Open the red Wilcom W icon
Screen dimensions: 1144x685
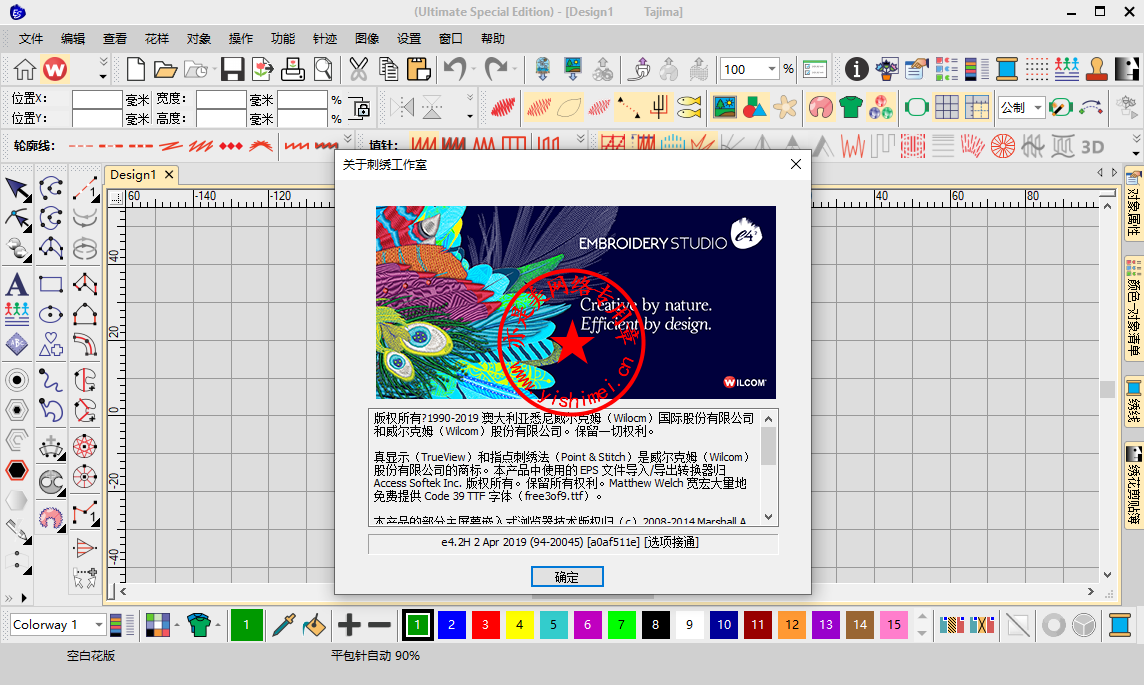click(55, 69)
